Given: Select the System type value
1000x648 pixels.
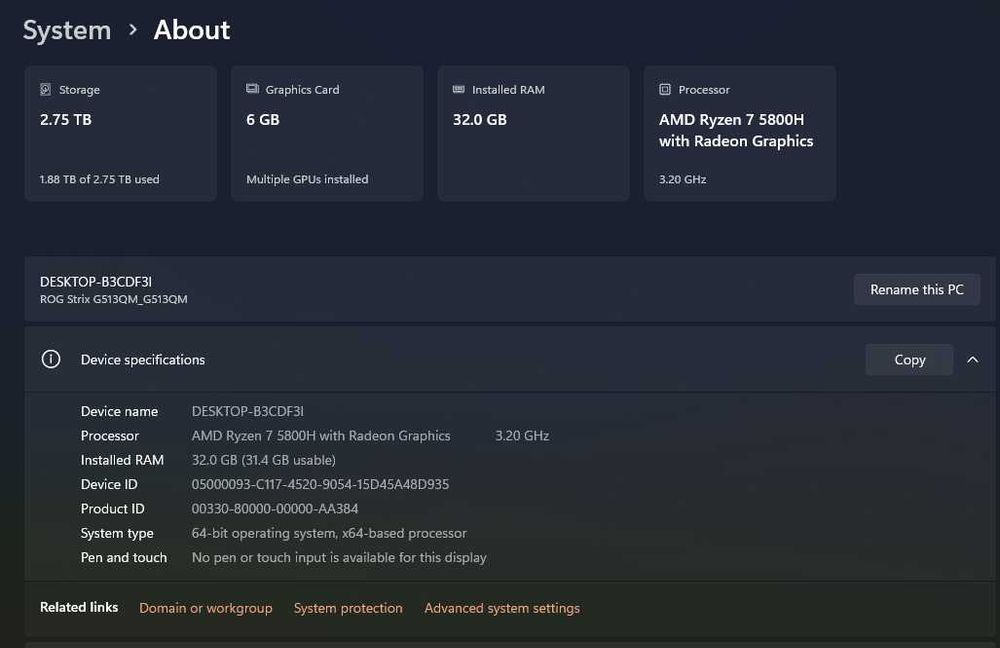Looking at the screenshot, I should click(329, 533).
